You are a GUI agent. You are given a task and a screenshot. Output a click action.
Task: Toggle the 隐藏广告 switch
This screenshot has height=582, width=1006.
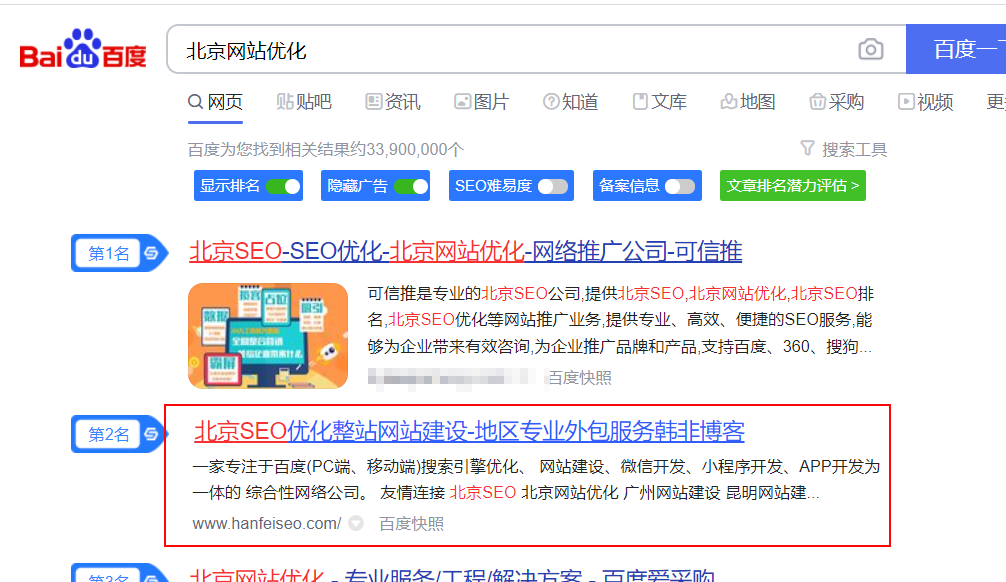point(411,186)
